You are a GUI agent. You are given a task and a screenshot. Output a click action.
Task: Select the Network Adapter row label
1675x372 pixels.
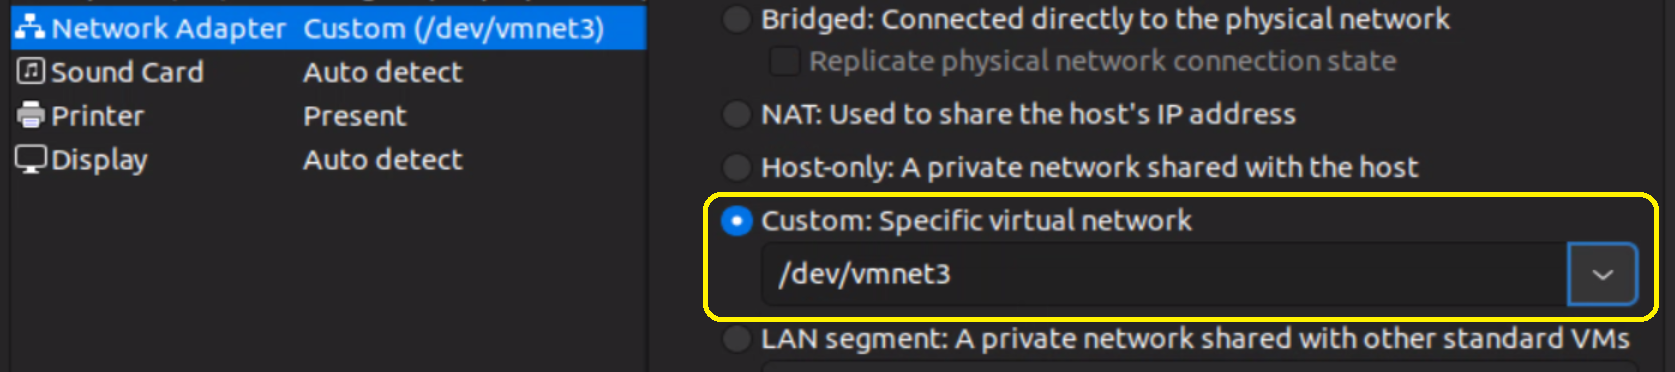click(x=168, y=28)
